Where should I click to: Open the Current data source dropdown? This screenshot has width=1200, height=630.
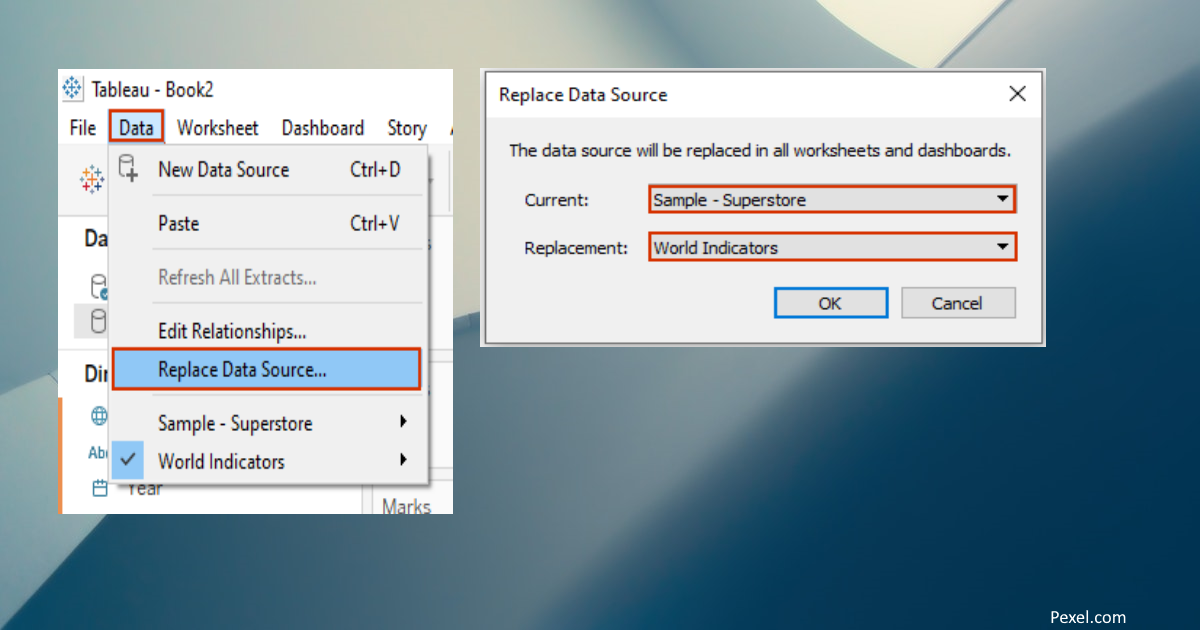[832, 199]
